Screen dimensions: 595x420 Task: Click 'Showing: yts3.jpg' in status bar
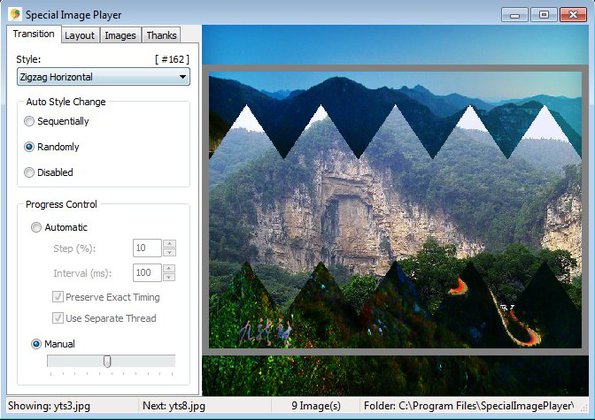[x=49, y=406]
